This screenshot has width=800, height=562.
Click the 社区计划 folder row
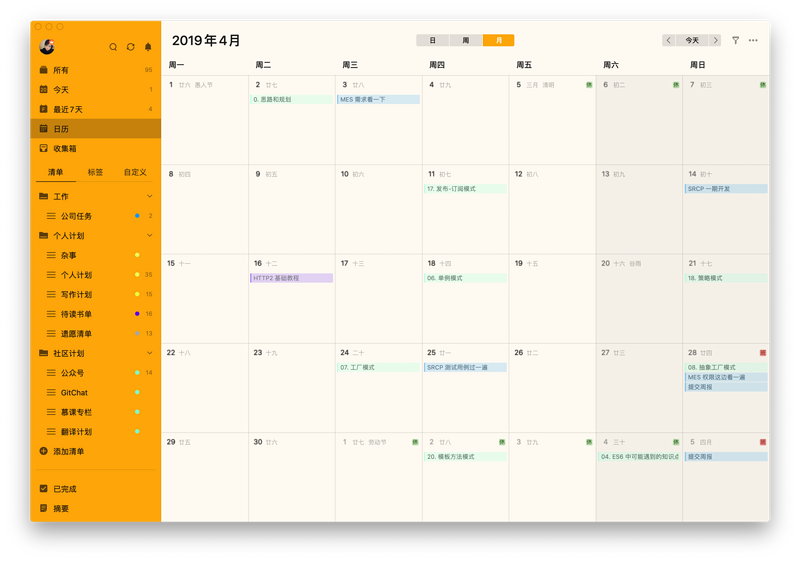point(95,353)
